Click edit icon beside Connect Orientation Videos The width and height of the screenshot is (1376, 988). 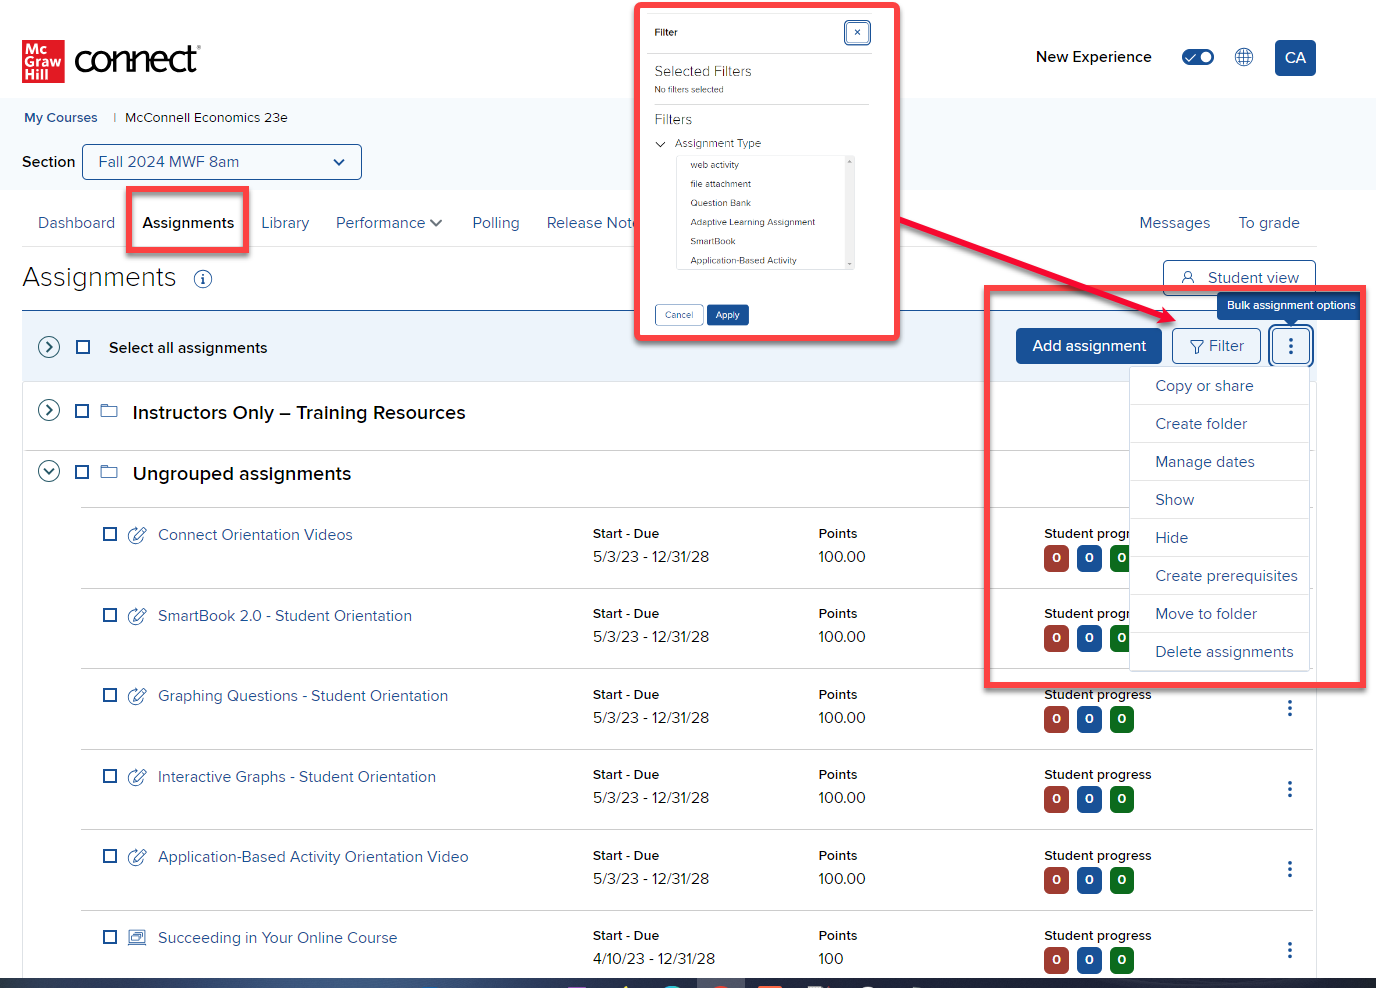[138, 535]
